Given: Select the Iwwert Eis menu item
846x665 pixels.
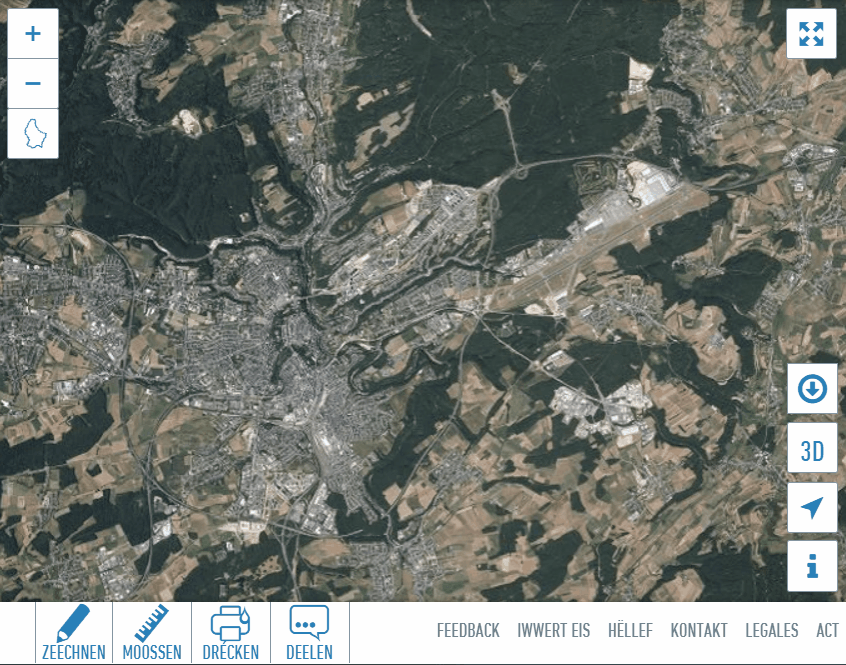Looking at the screenshot, I should tap(553, 631).
